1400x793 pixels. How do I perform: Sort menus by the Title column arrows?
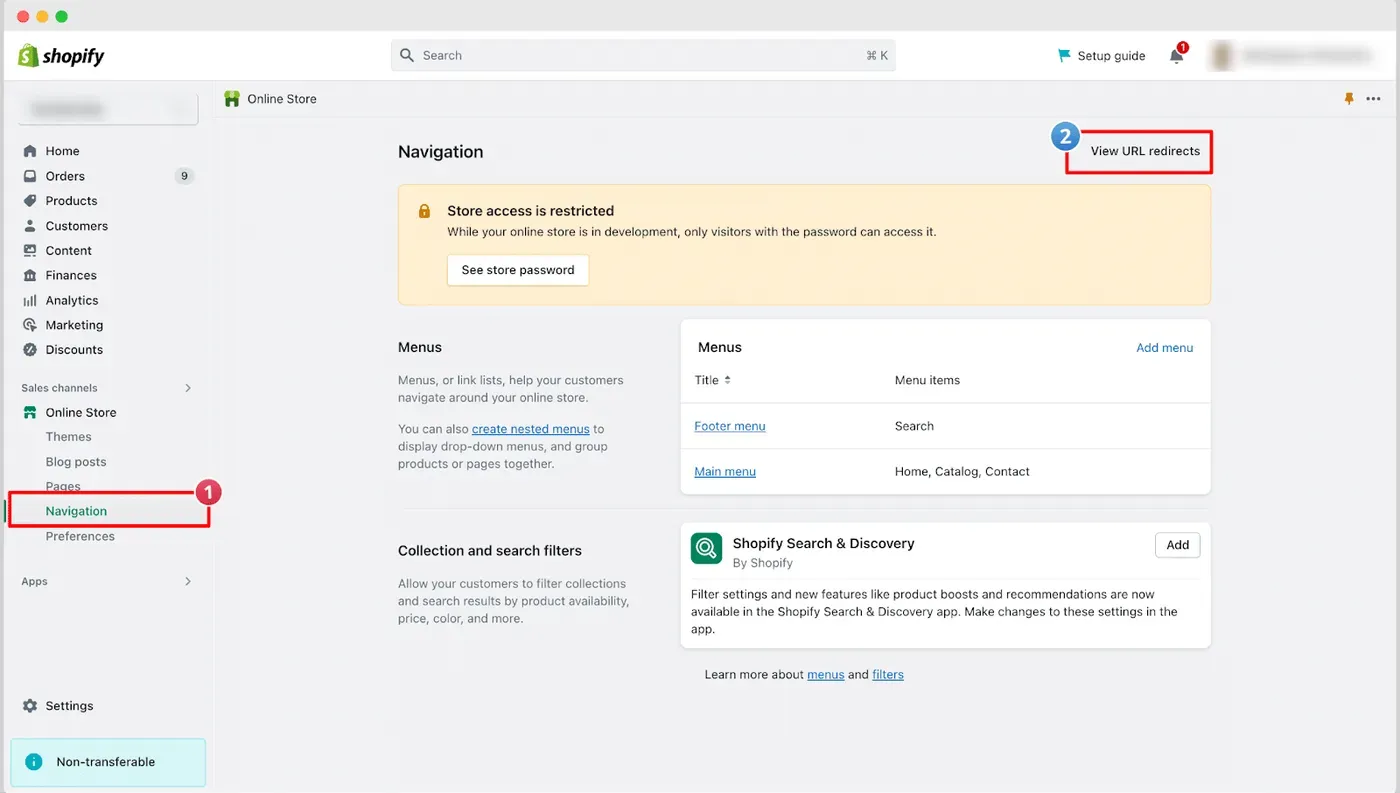[x=727, y=380]
